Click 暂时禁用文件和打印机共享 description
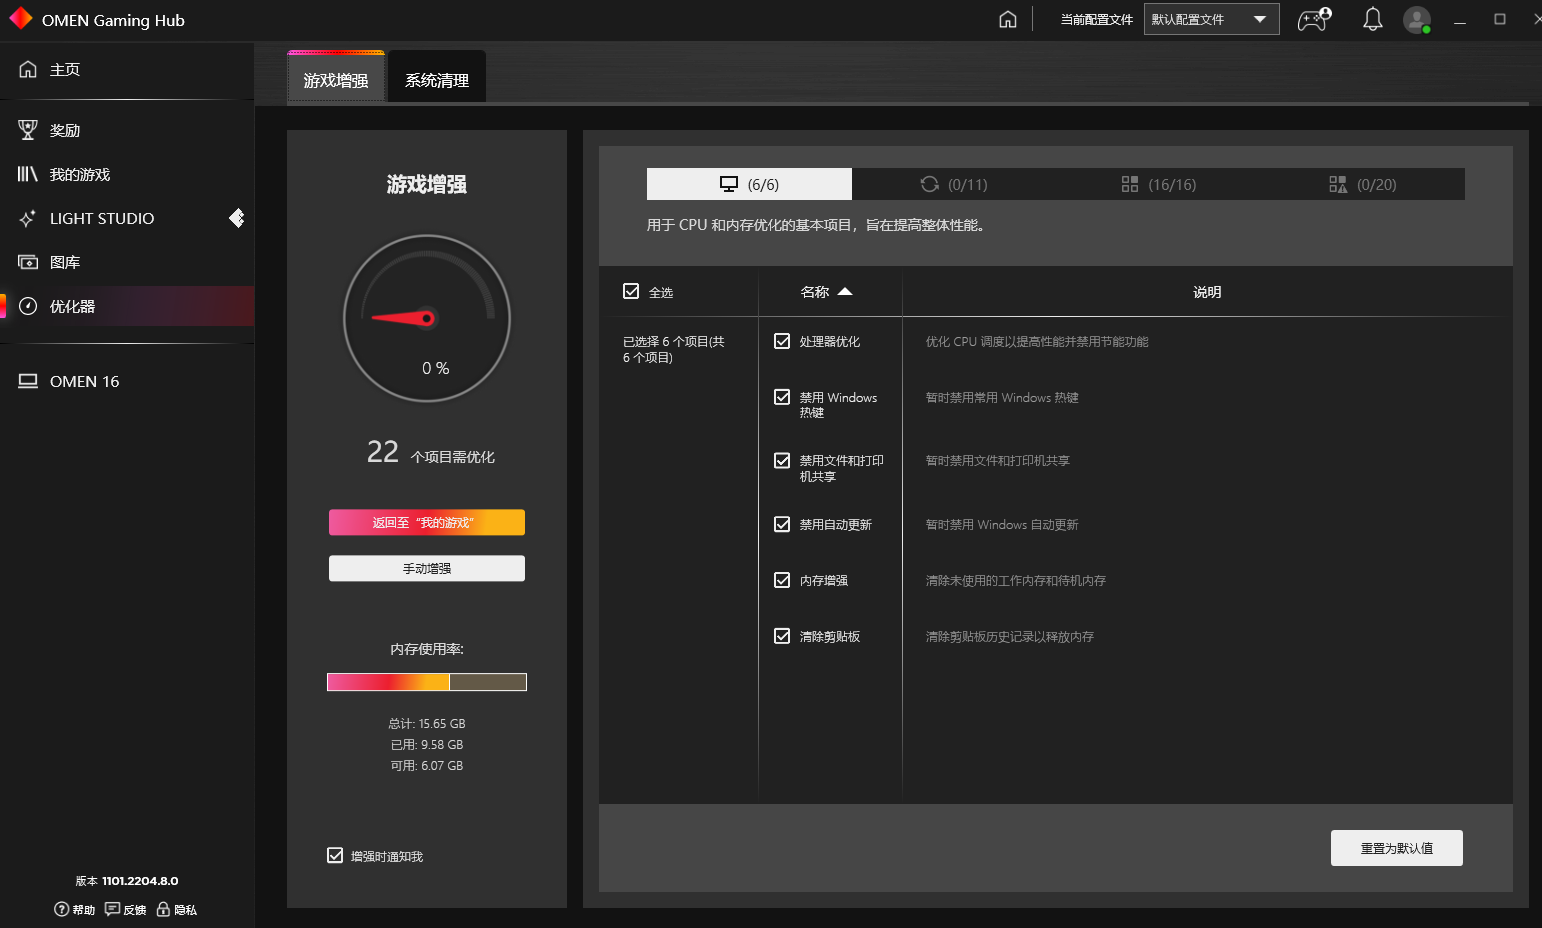The width and height of the screenshot is (1542, 928). click(x=998, y=461)
